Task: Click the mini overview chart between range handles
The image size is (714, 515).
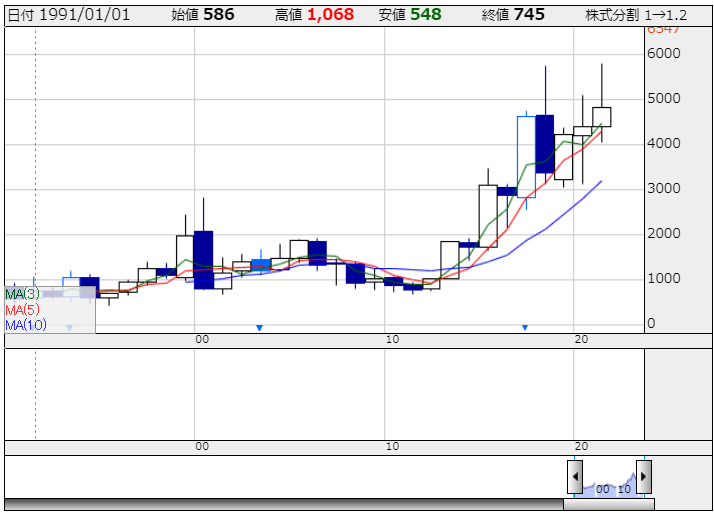Action: coord(609,485)
